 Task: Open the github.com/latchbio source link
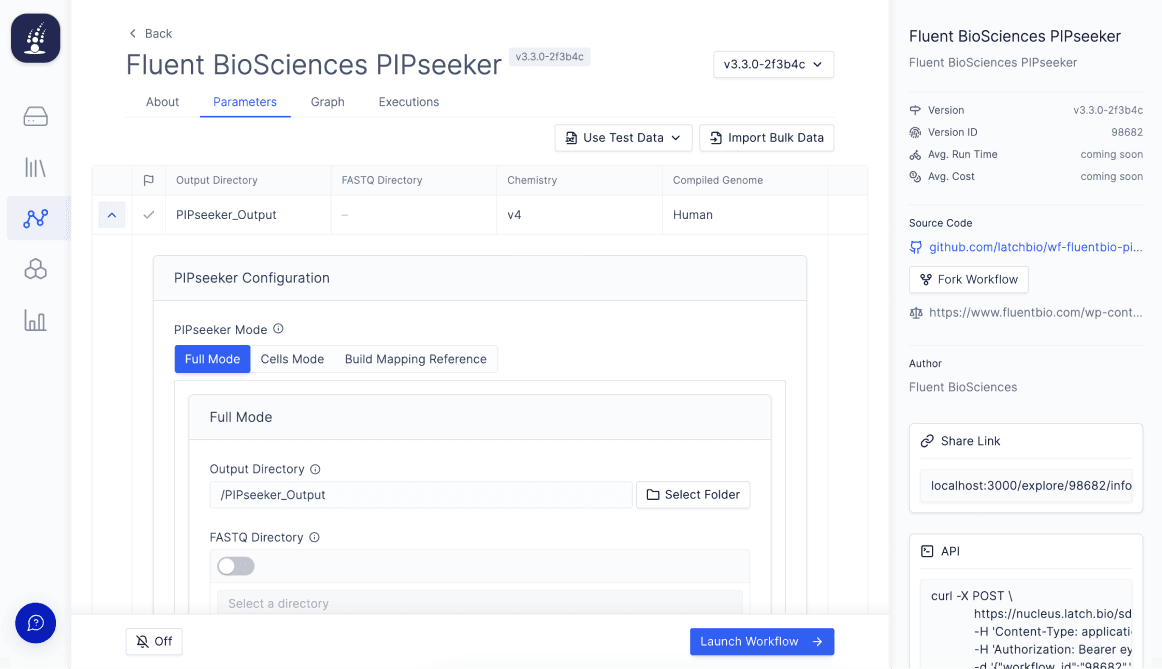(x=1036, y=247)
